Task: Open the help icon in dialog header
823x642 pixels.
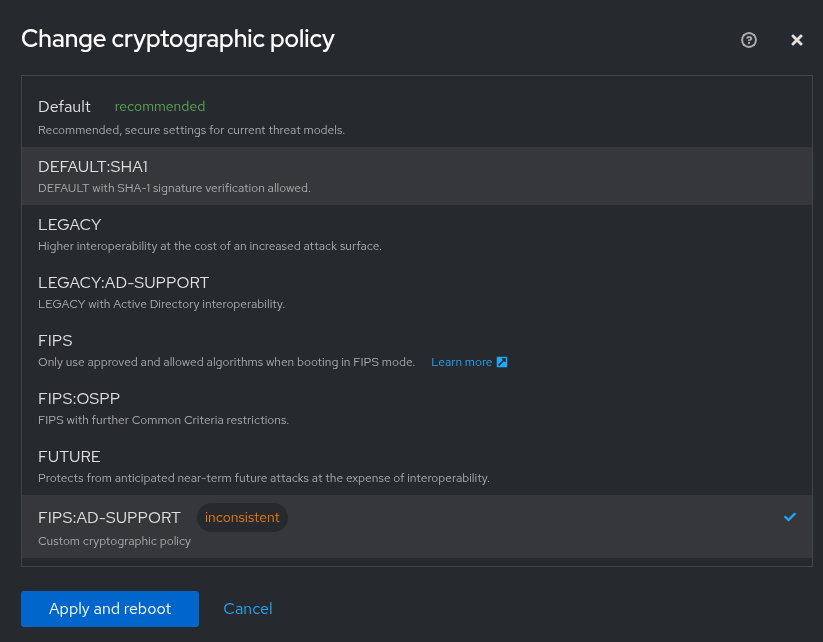Action: coord(749,40)
